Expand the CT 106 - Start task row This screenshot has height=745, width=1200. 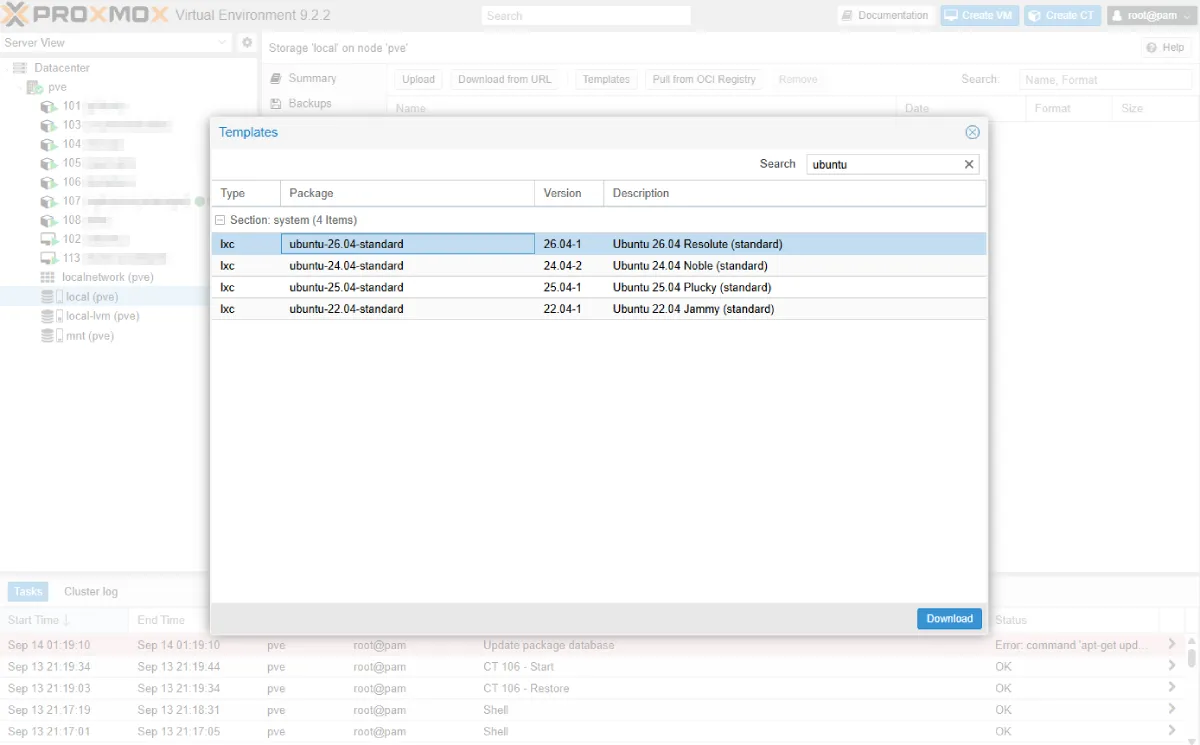pos(1172,666)
